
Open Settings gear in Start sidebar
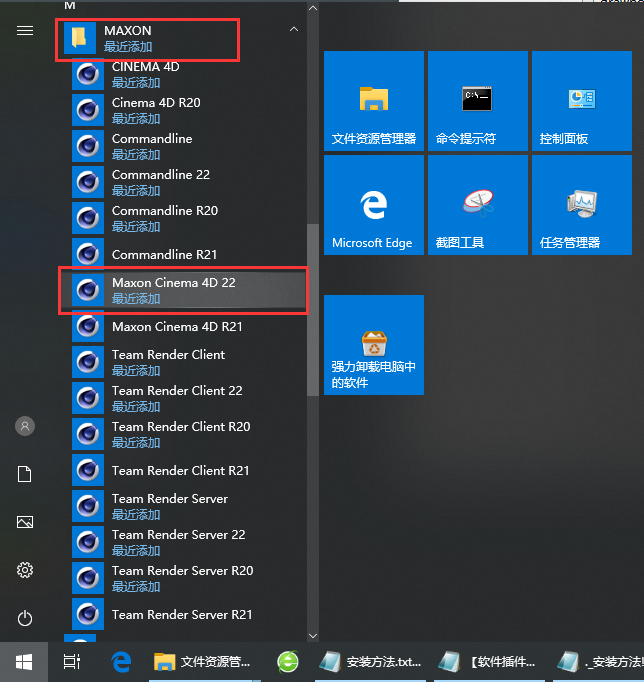tap(25, 570)
